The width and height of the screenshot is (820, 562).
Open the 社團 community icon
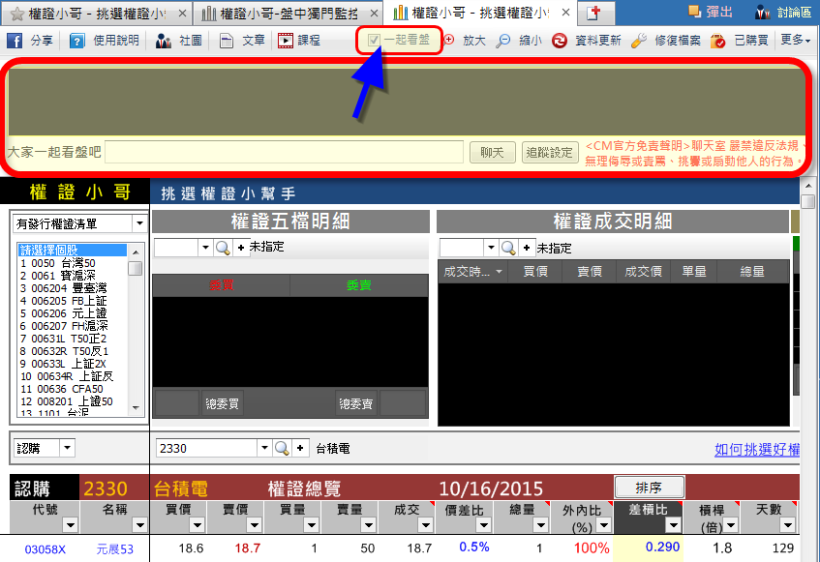point(164,40)
